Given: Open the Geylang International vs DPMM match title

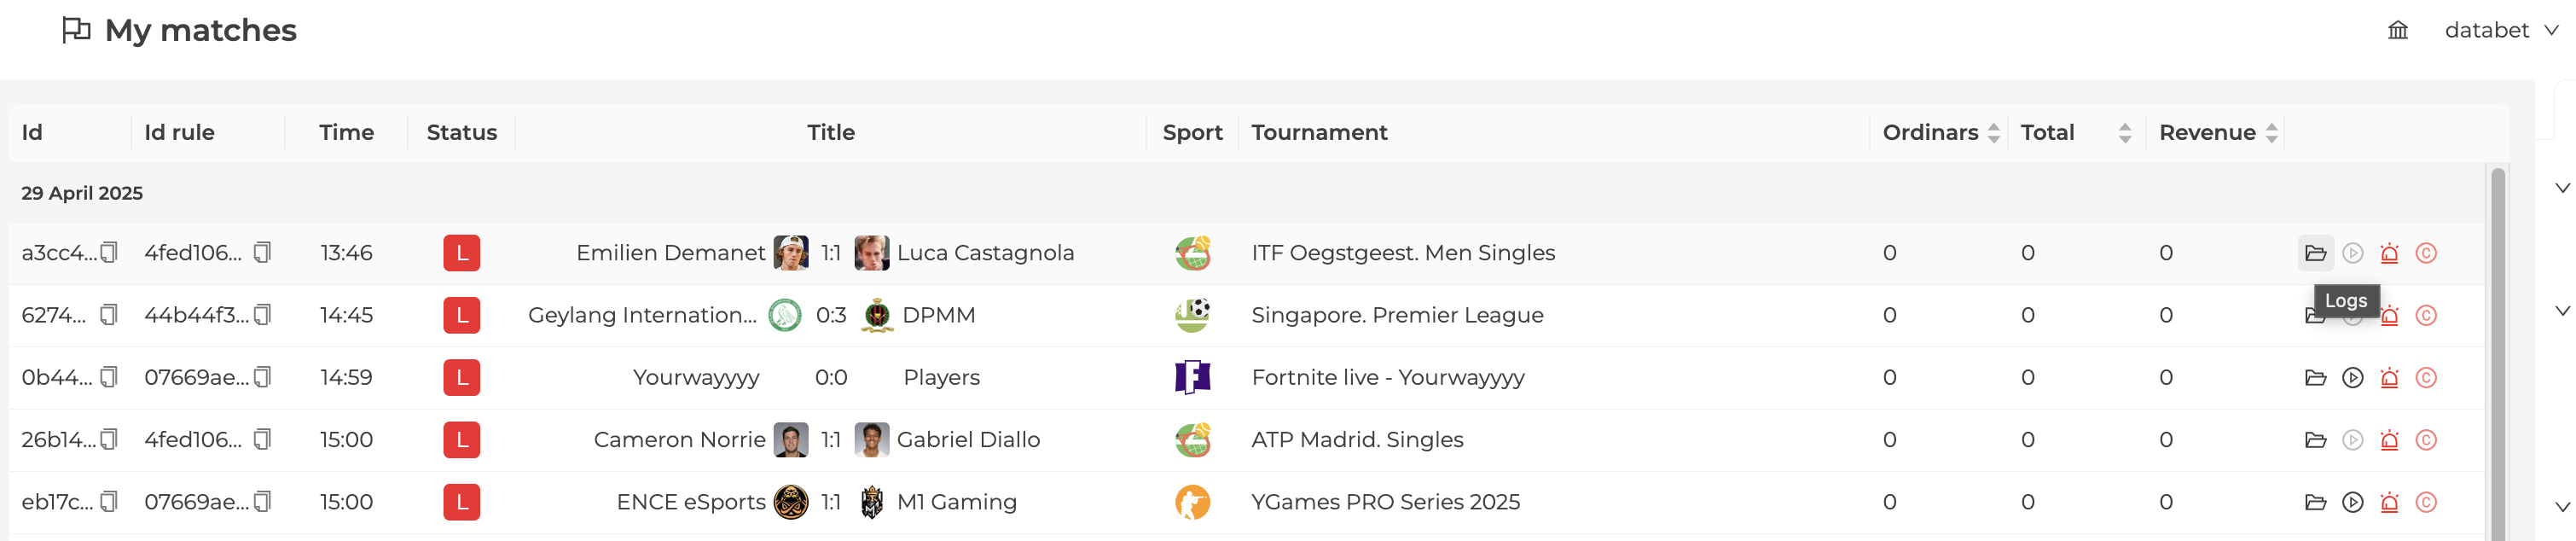Looking at the screenshot, I should 751,316.
